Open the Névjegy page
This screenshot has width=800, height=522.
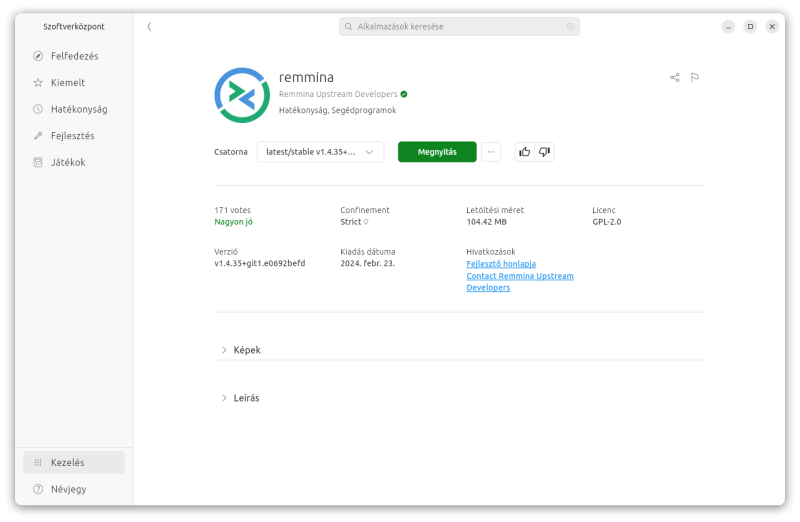click(x=74, y=489)
